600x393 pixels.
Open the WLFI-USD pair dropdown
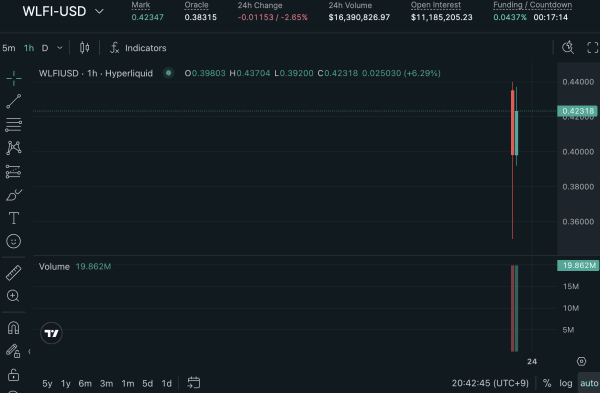tap(63, 11)
